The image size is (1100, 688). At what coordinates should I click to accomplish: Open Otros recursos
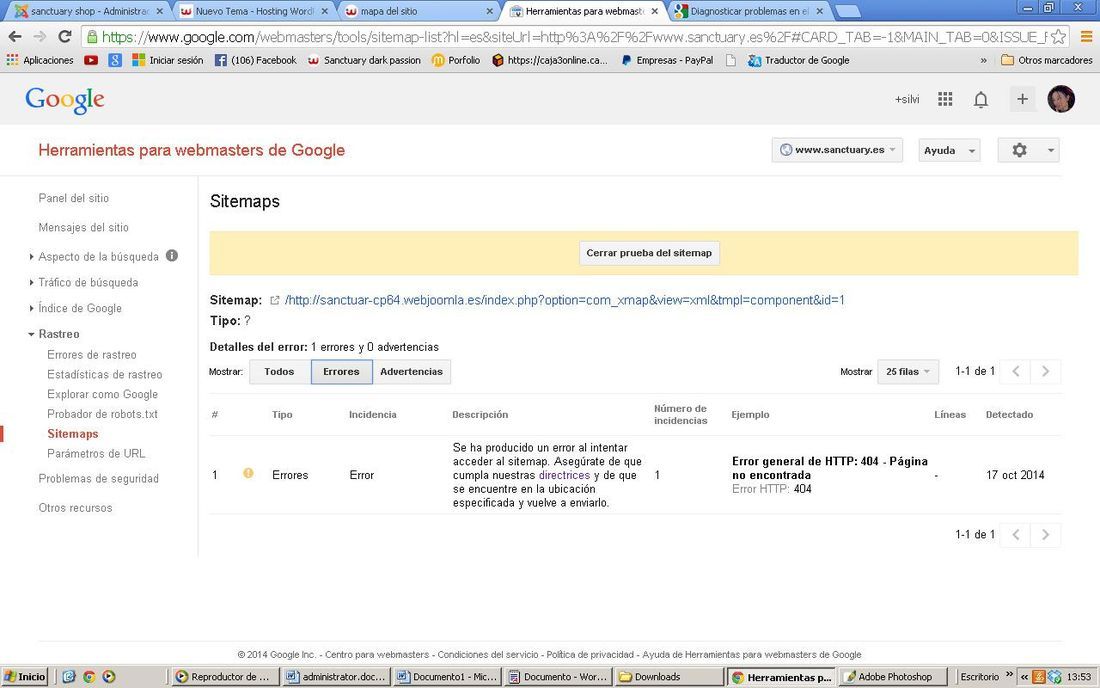(x=75, y=508)
